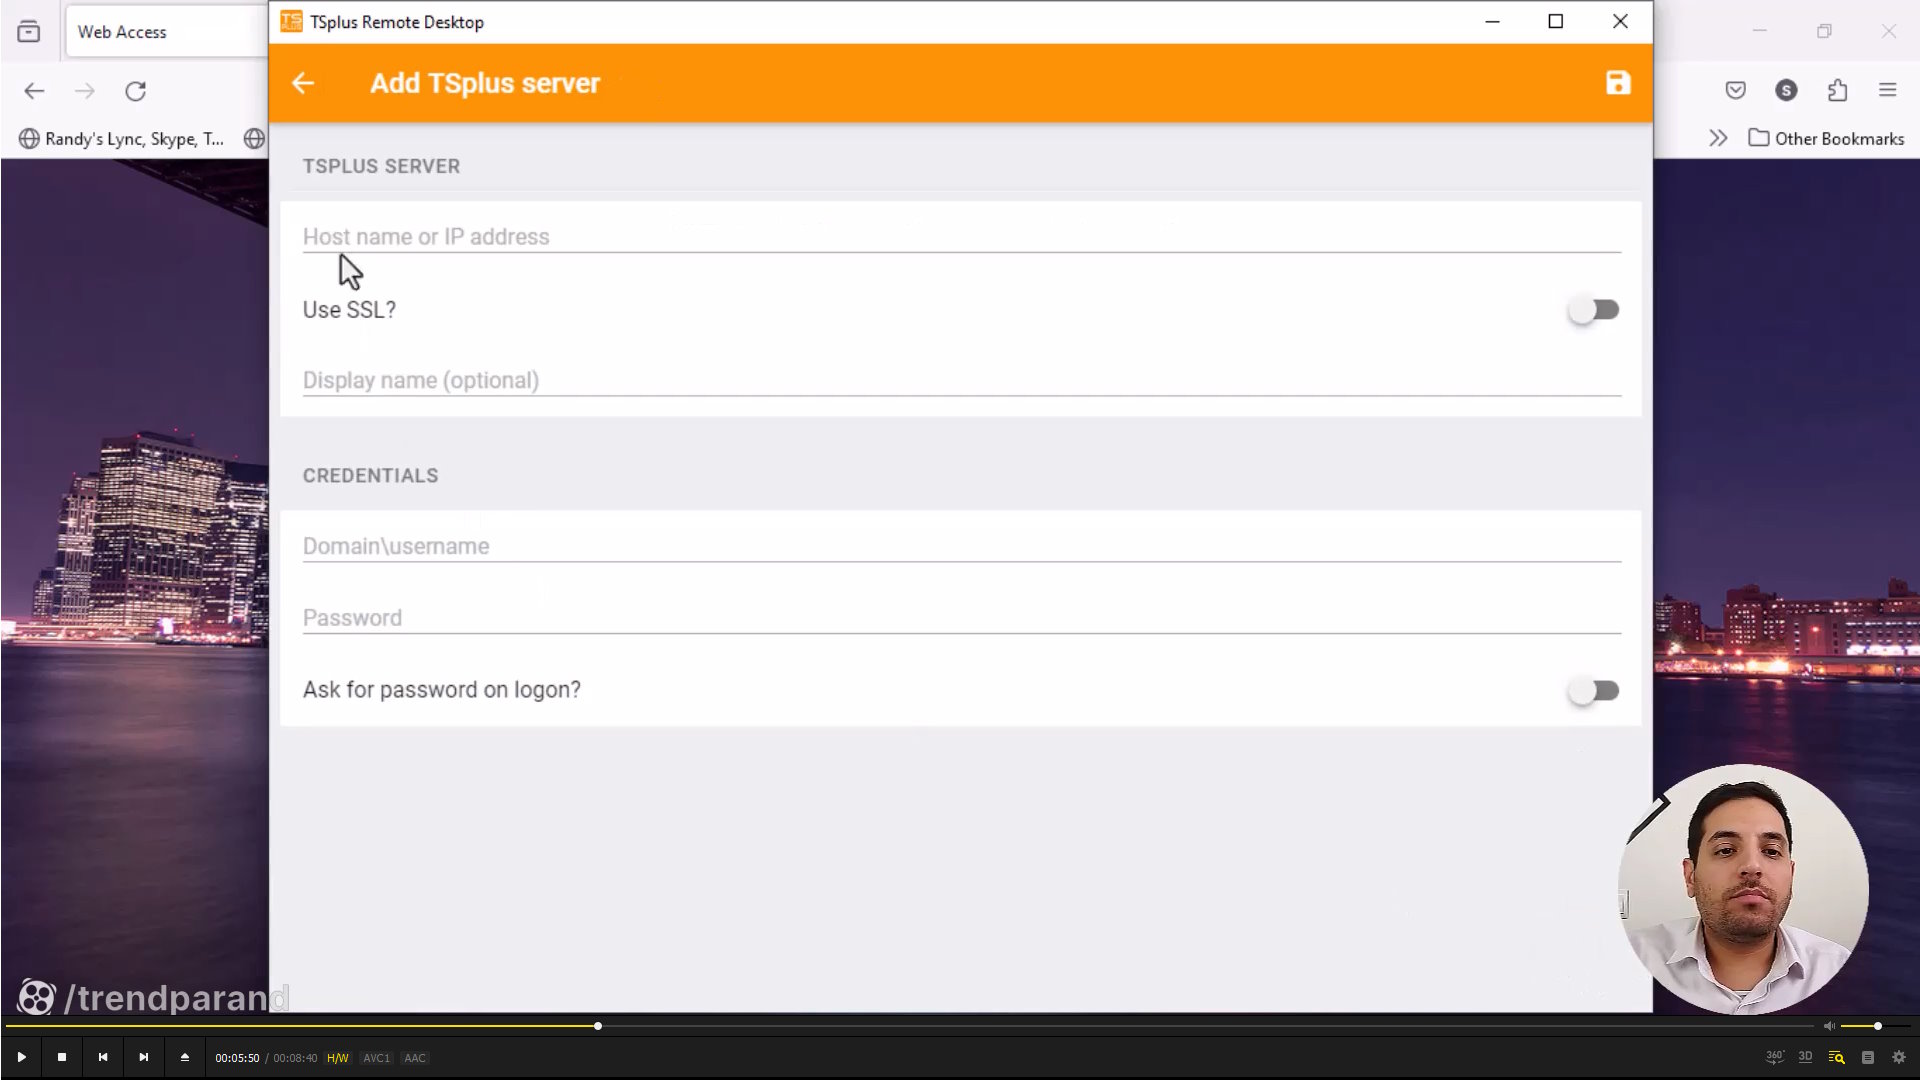Screen dimensions: 1920x1080
Task: Play the video in the media player
Action: [x=21, y=1057]
